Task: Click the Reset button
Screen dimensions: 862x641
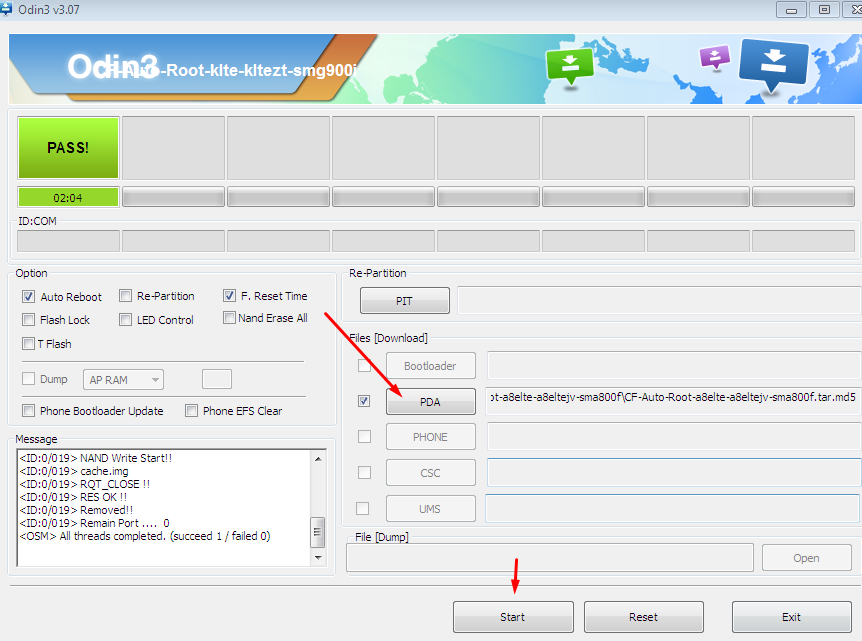Action: [x=644, y=617]
